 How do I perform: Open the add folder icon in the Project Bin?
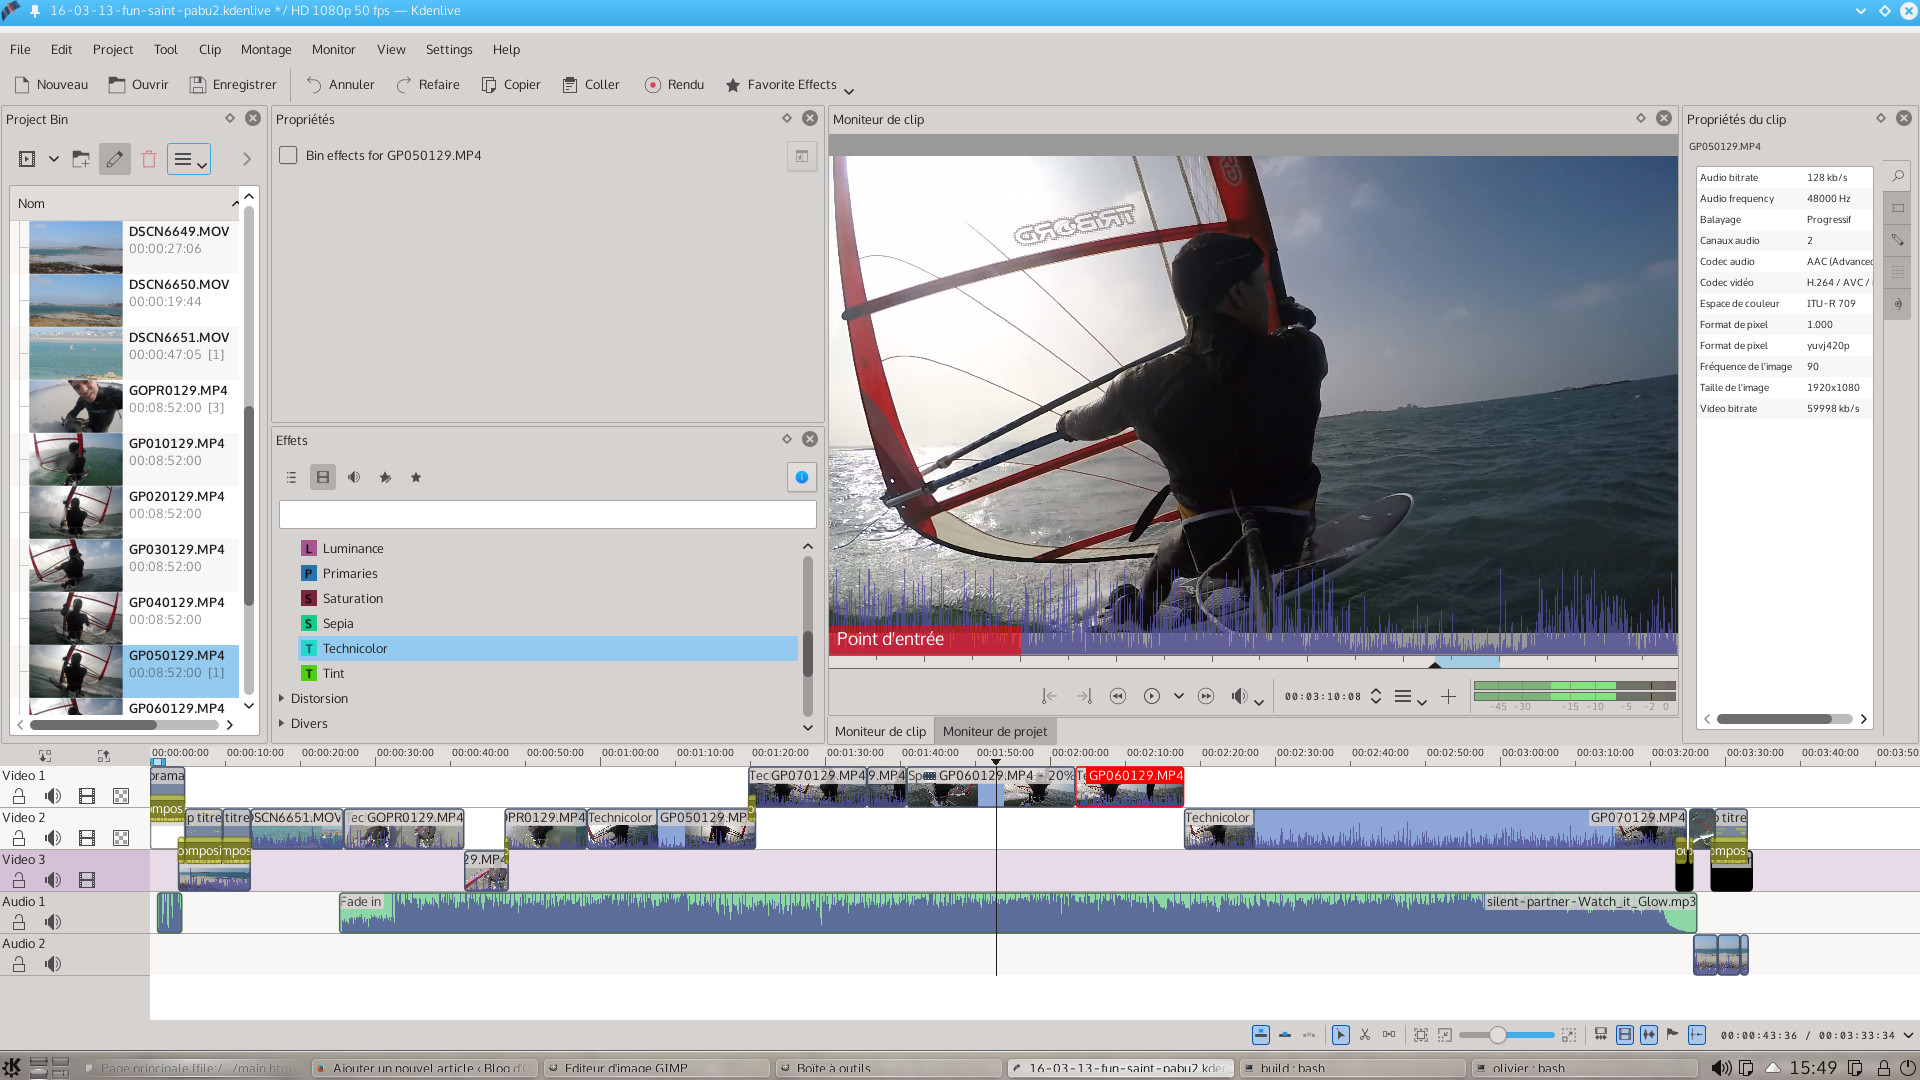[x=81, y=159]
